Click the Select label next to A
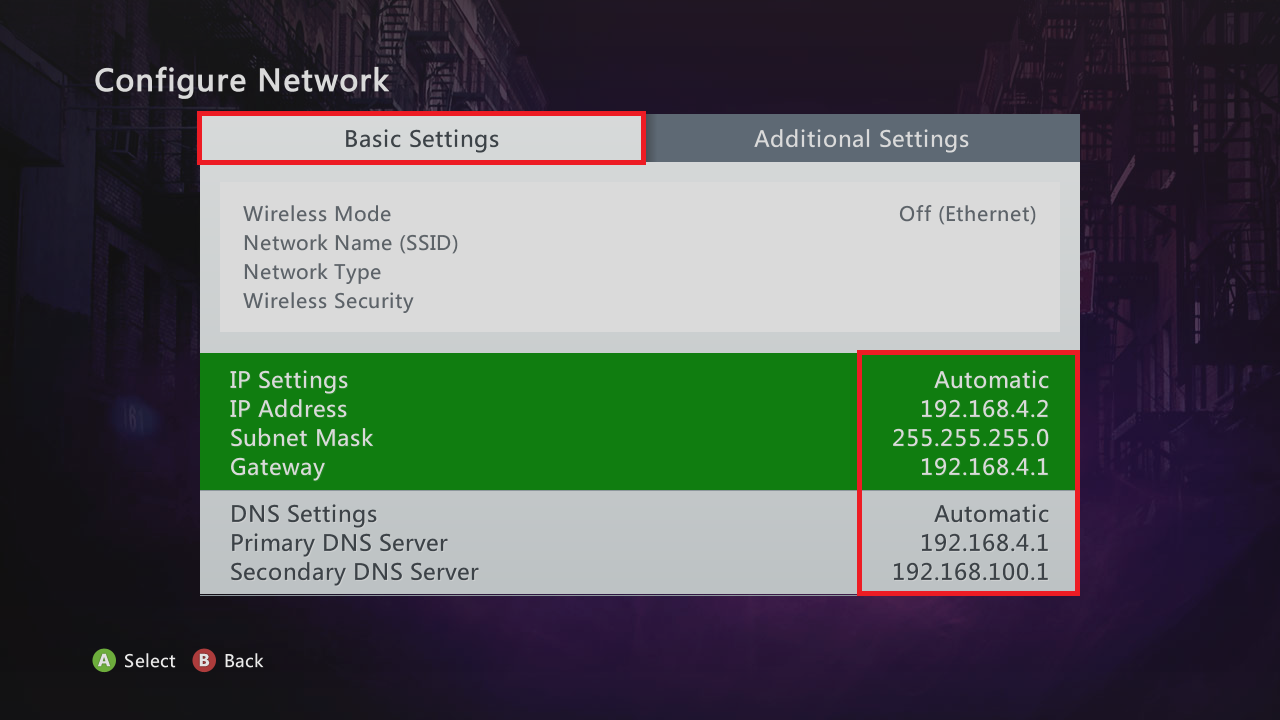The width and height of the screenshot is (1280, 720). [149, 660]
